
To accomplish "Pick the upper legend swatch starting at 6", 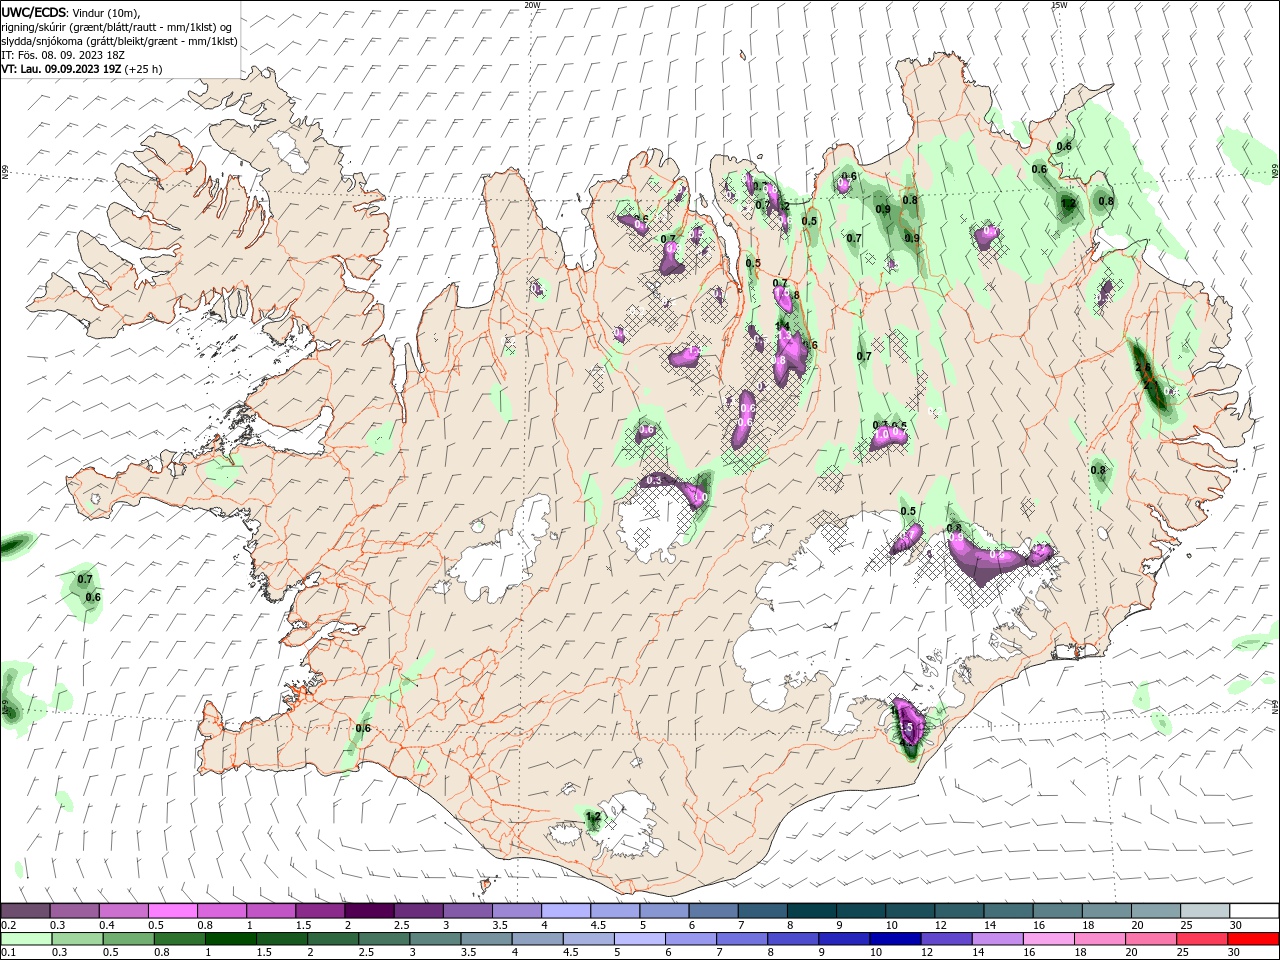I will 713,911.
